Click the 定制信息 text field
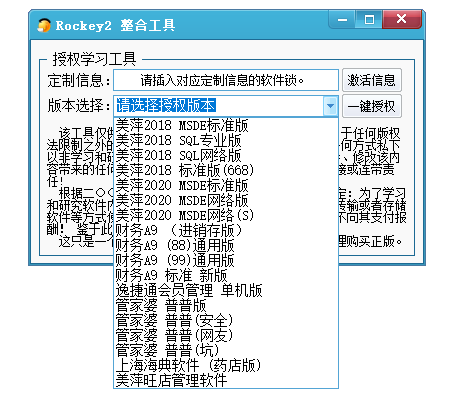The height and width of the screenshot is (407, 473). [226, 80]
